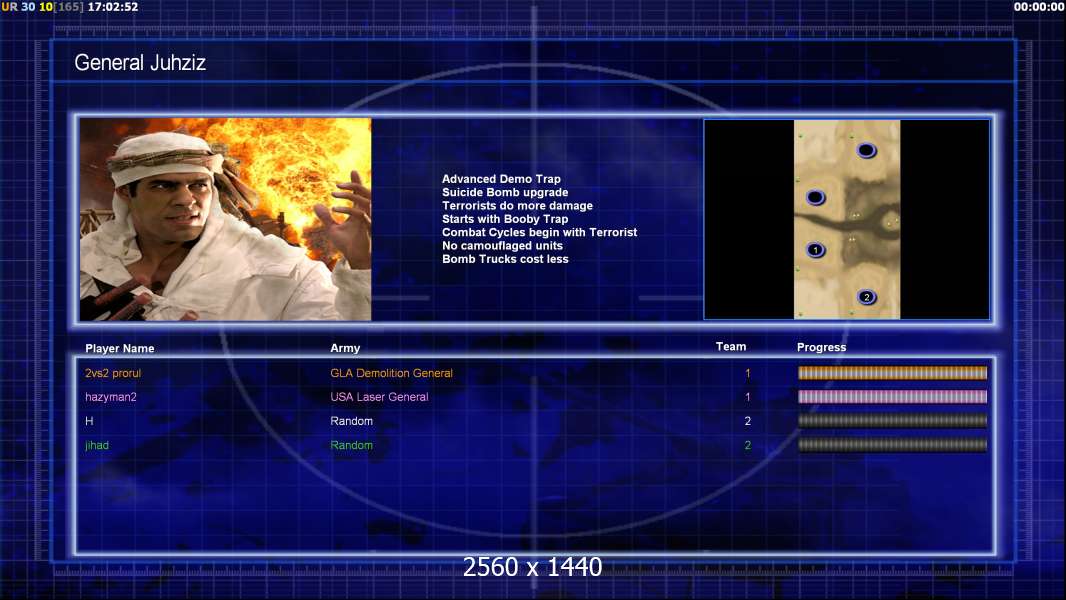Image resolution: width=1066 pixels, height=600 pixels.
Task: Click General Juhziz portrait image
Action: tap(226, 219)
